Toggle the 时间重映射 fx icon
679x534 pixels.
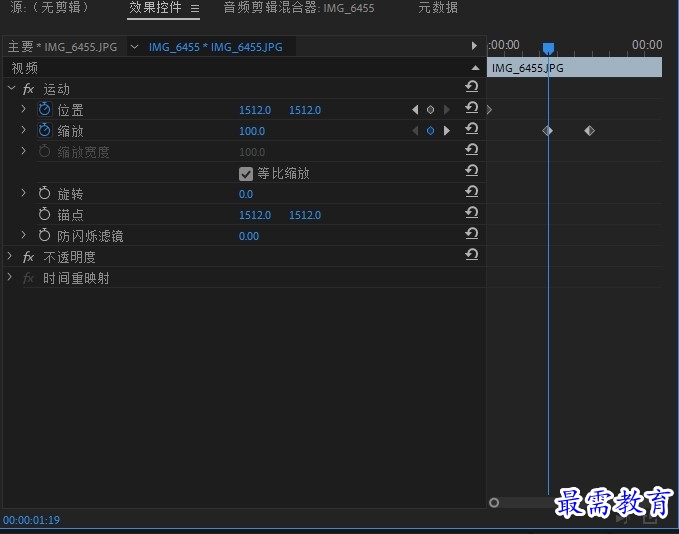click(28, 278)
